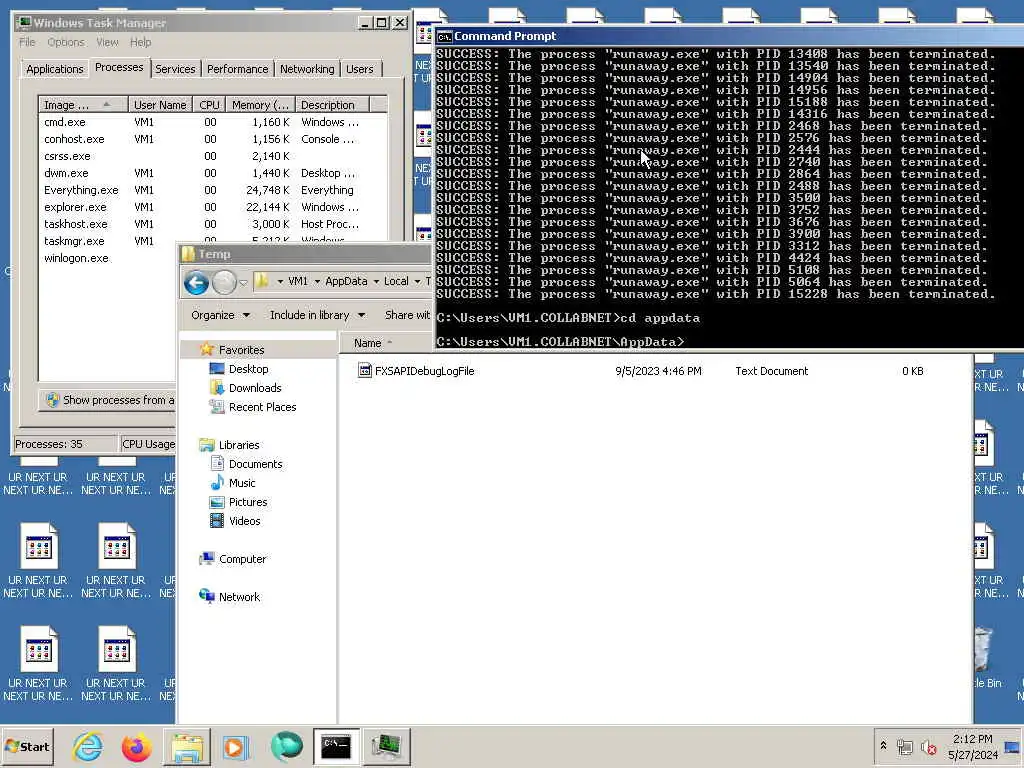Select dwm.exe process row

pyautogui.click(x=213, y=173)
